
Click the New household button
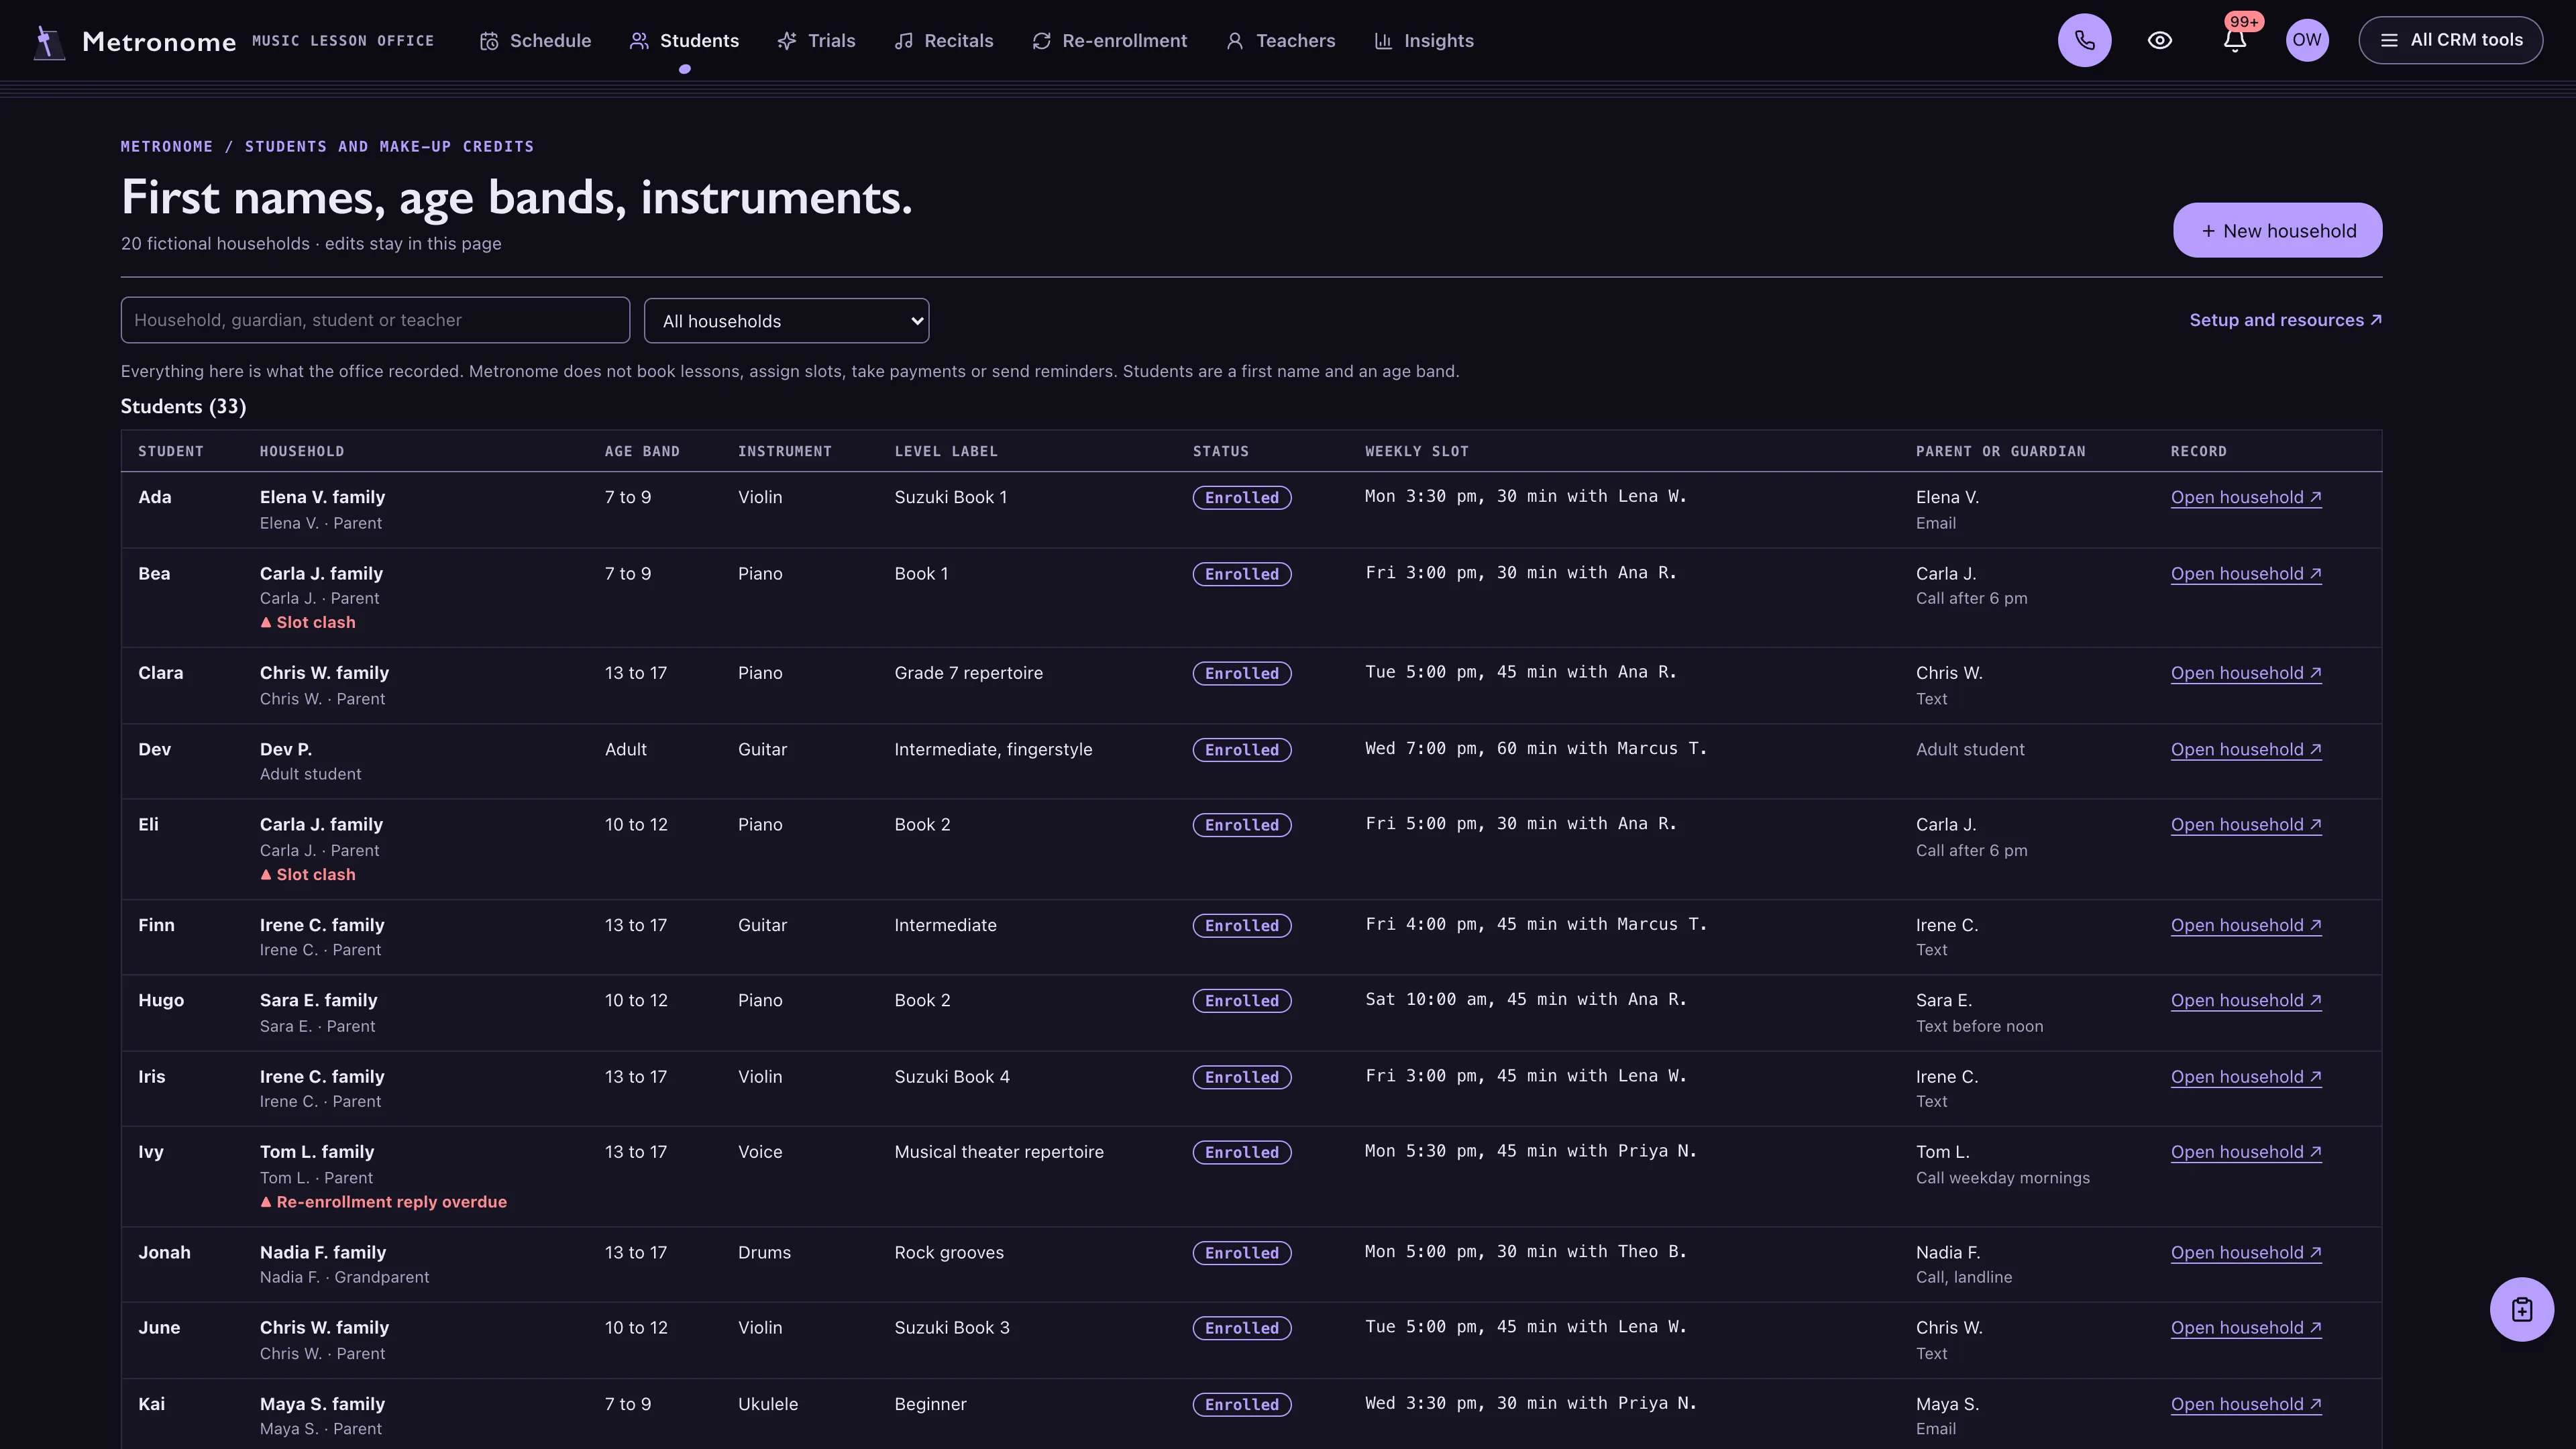point(2277,231)
